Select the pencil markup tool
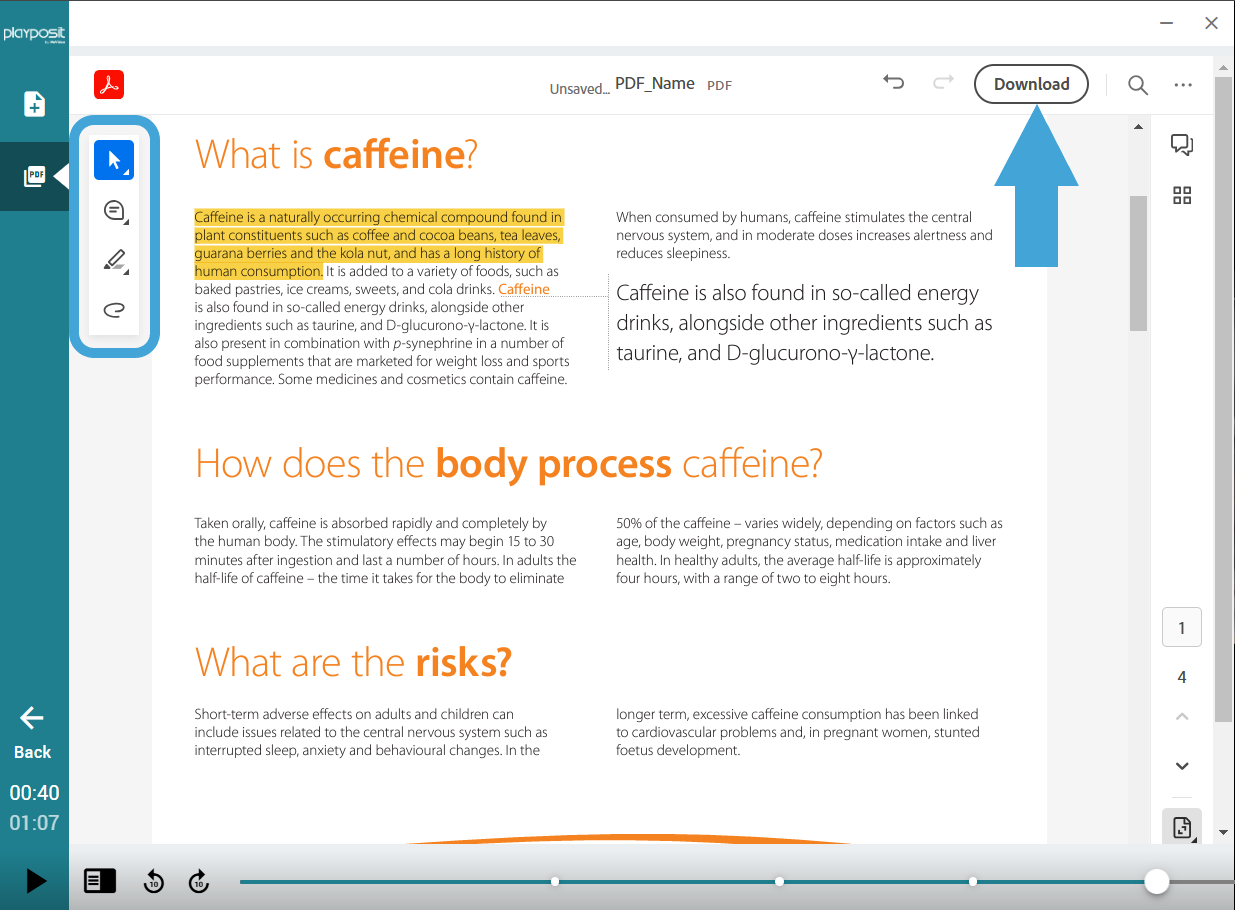1235x910 pixels. click(113, 260)
